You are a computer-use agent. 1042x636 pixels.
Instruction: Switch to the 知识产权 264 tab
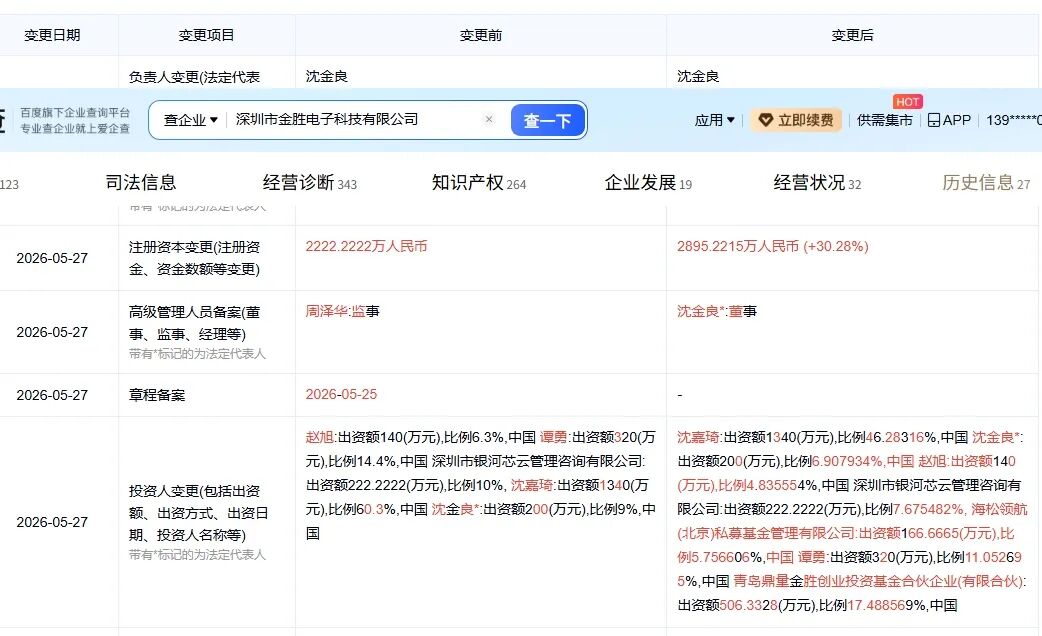[x=478, y=183]
